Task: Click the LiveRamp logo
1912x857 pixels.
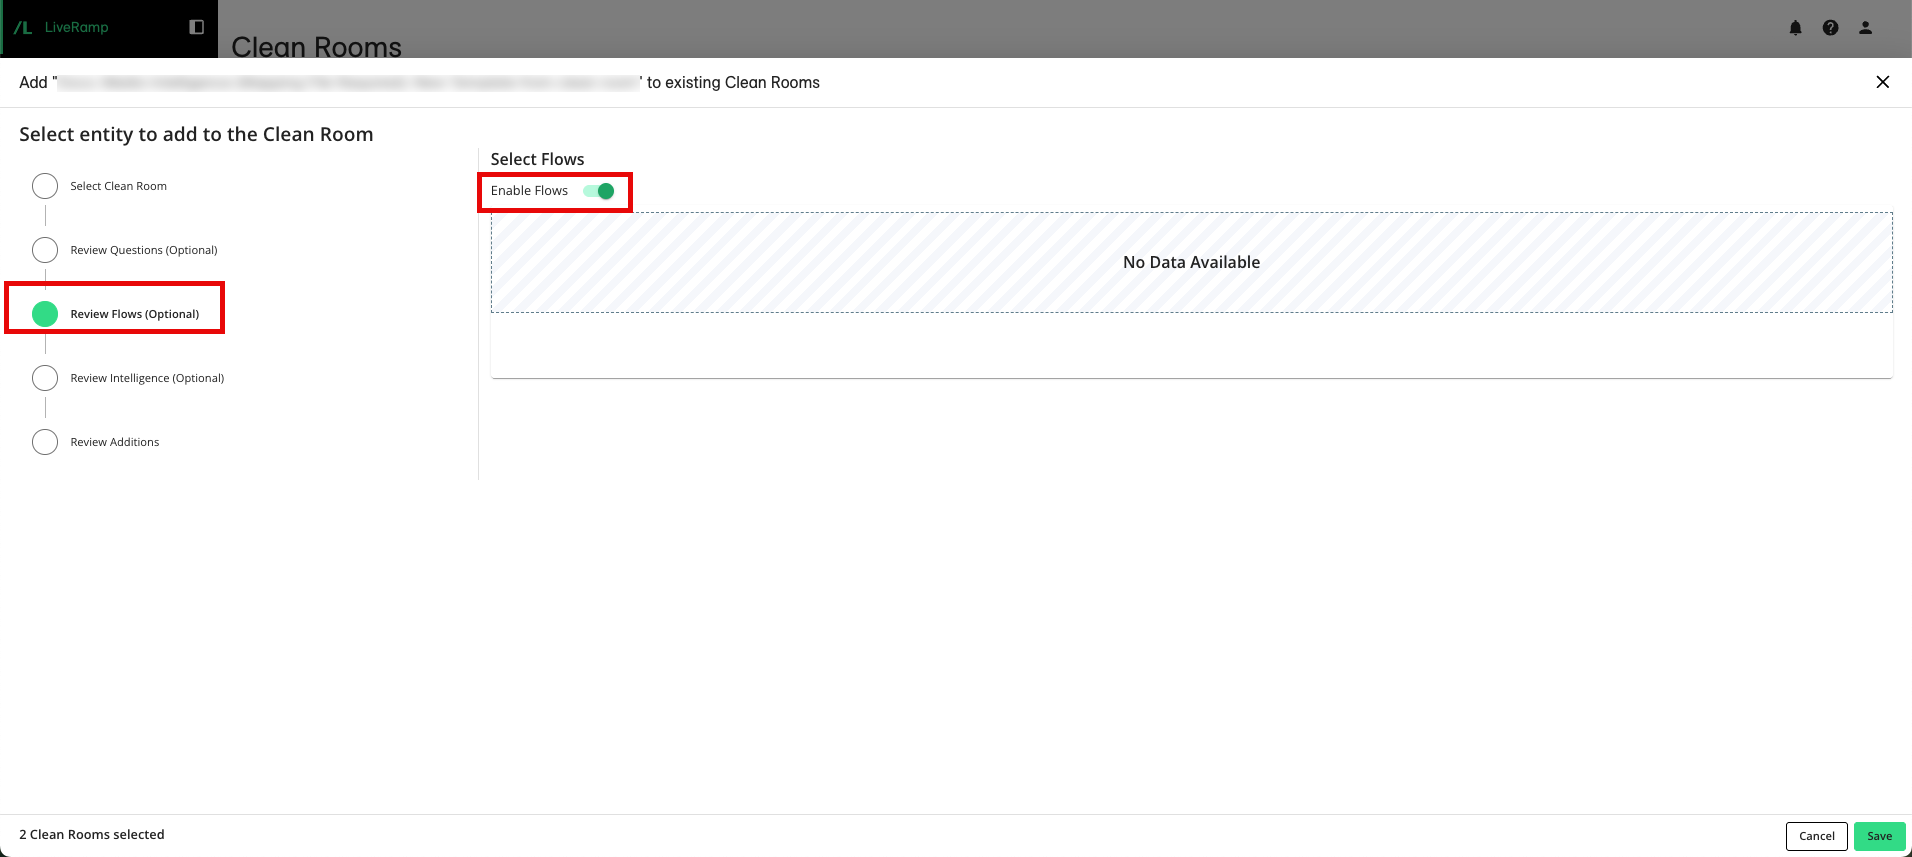Action: 62,27
